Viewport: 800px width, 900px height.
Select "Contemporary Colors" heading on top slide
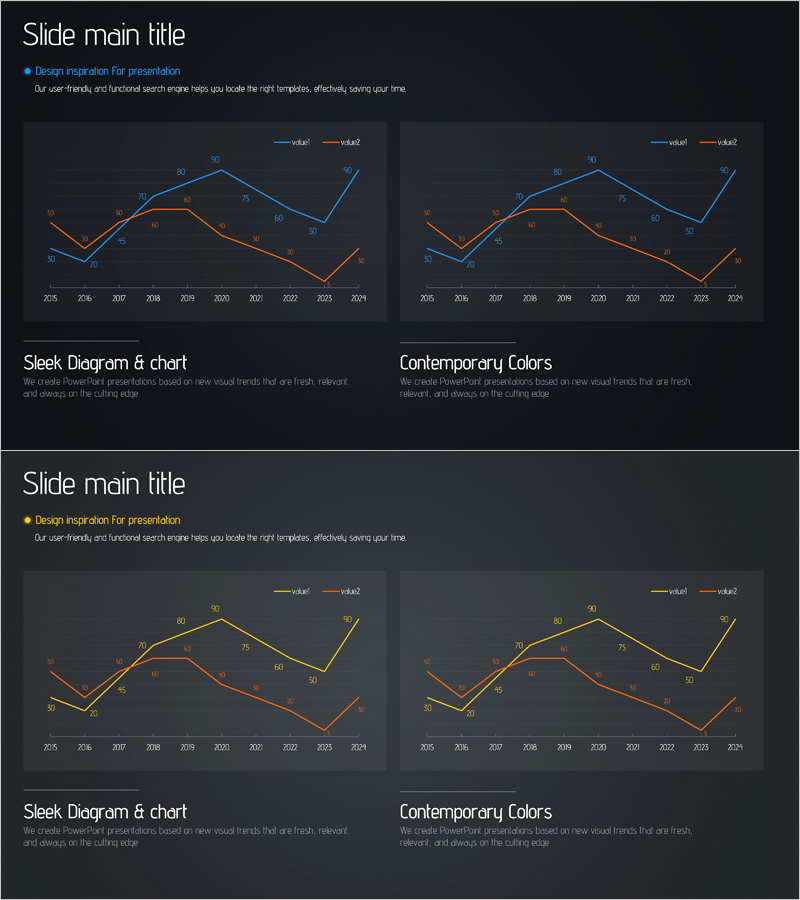click(476, 363)
